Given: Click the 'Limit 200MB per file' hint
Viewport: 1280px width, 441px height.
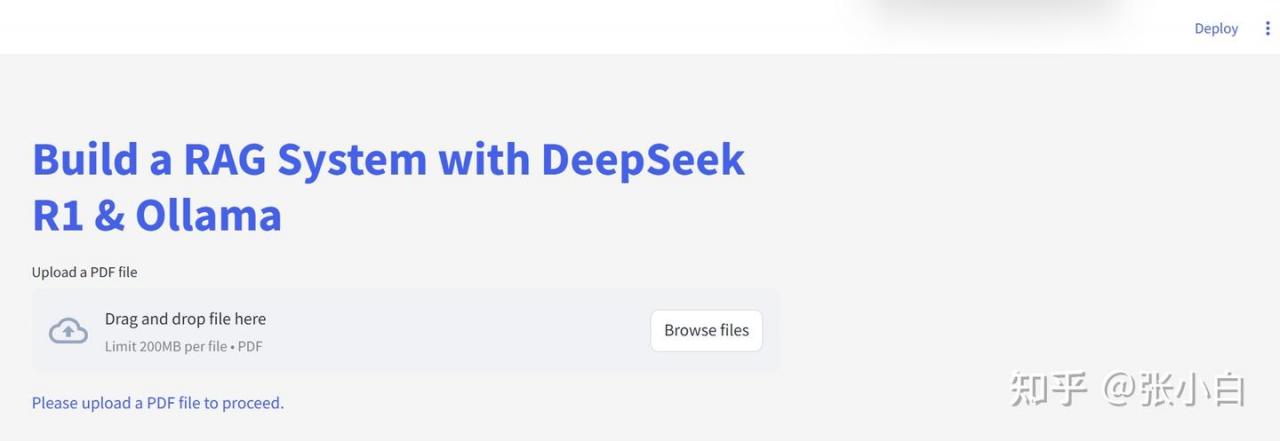Looking at the screenshot, I should [166, 346].
